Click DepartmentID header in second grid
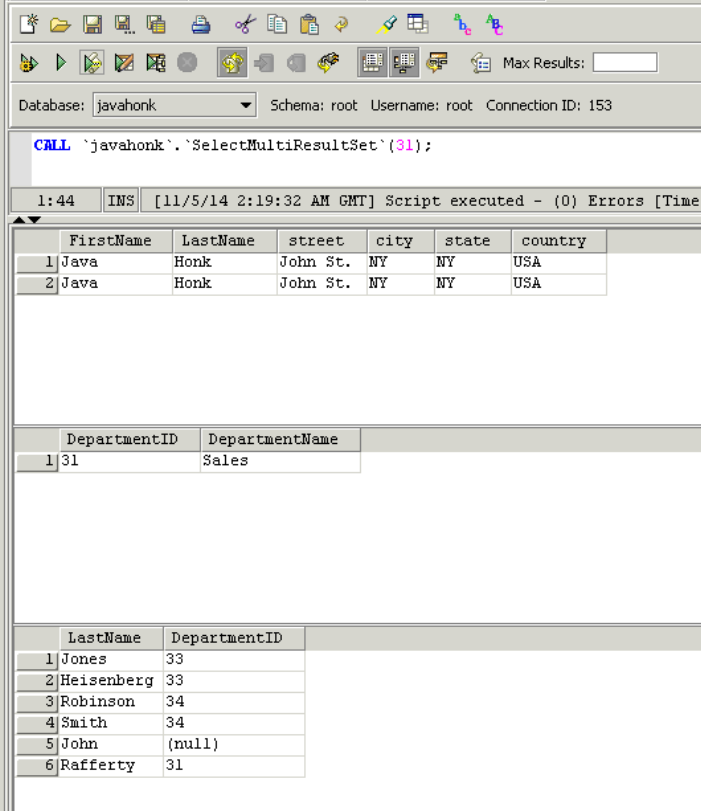This screenshot has height=811, width=701. pos(129,440)
